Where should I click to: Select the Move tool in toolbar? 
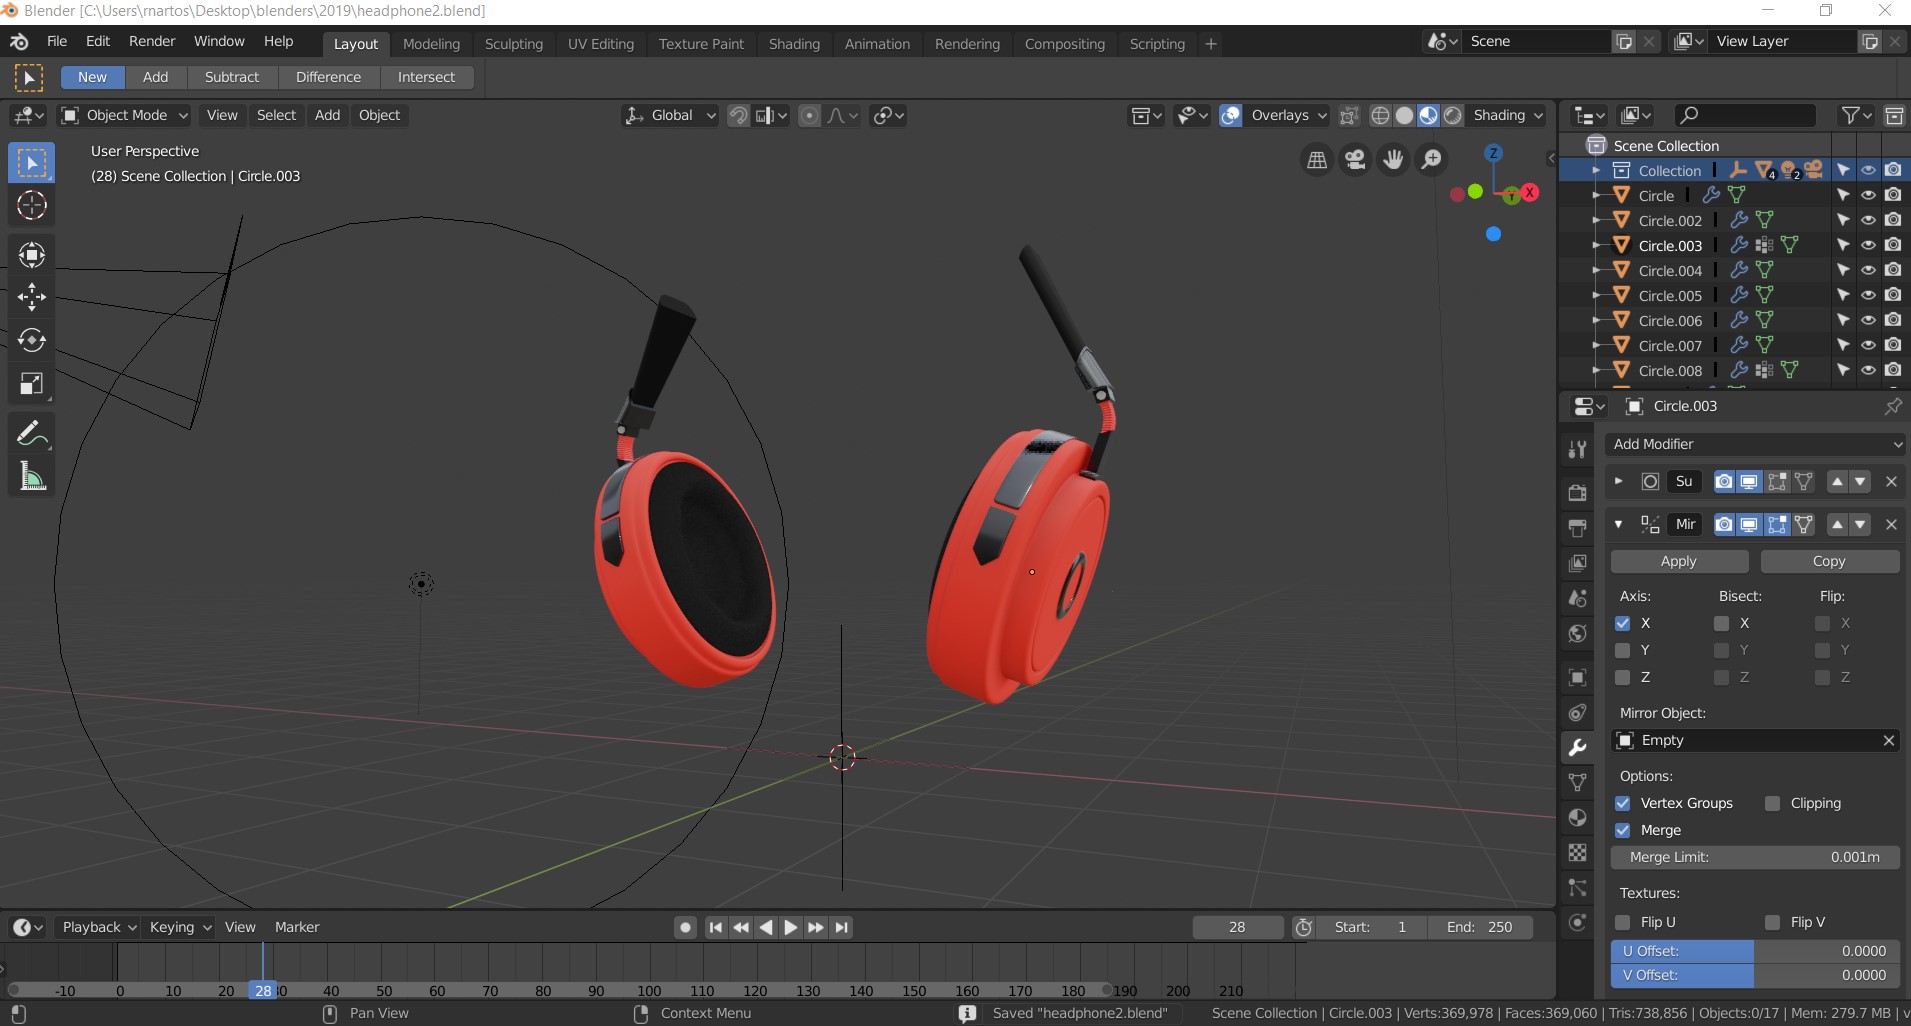coord(32,297)
